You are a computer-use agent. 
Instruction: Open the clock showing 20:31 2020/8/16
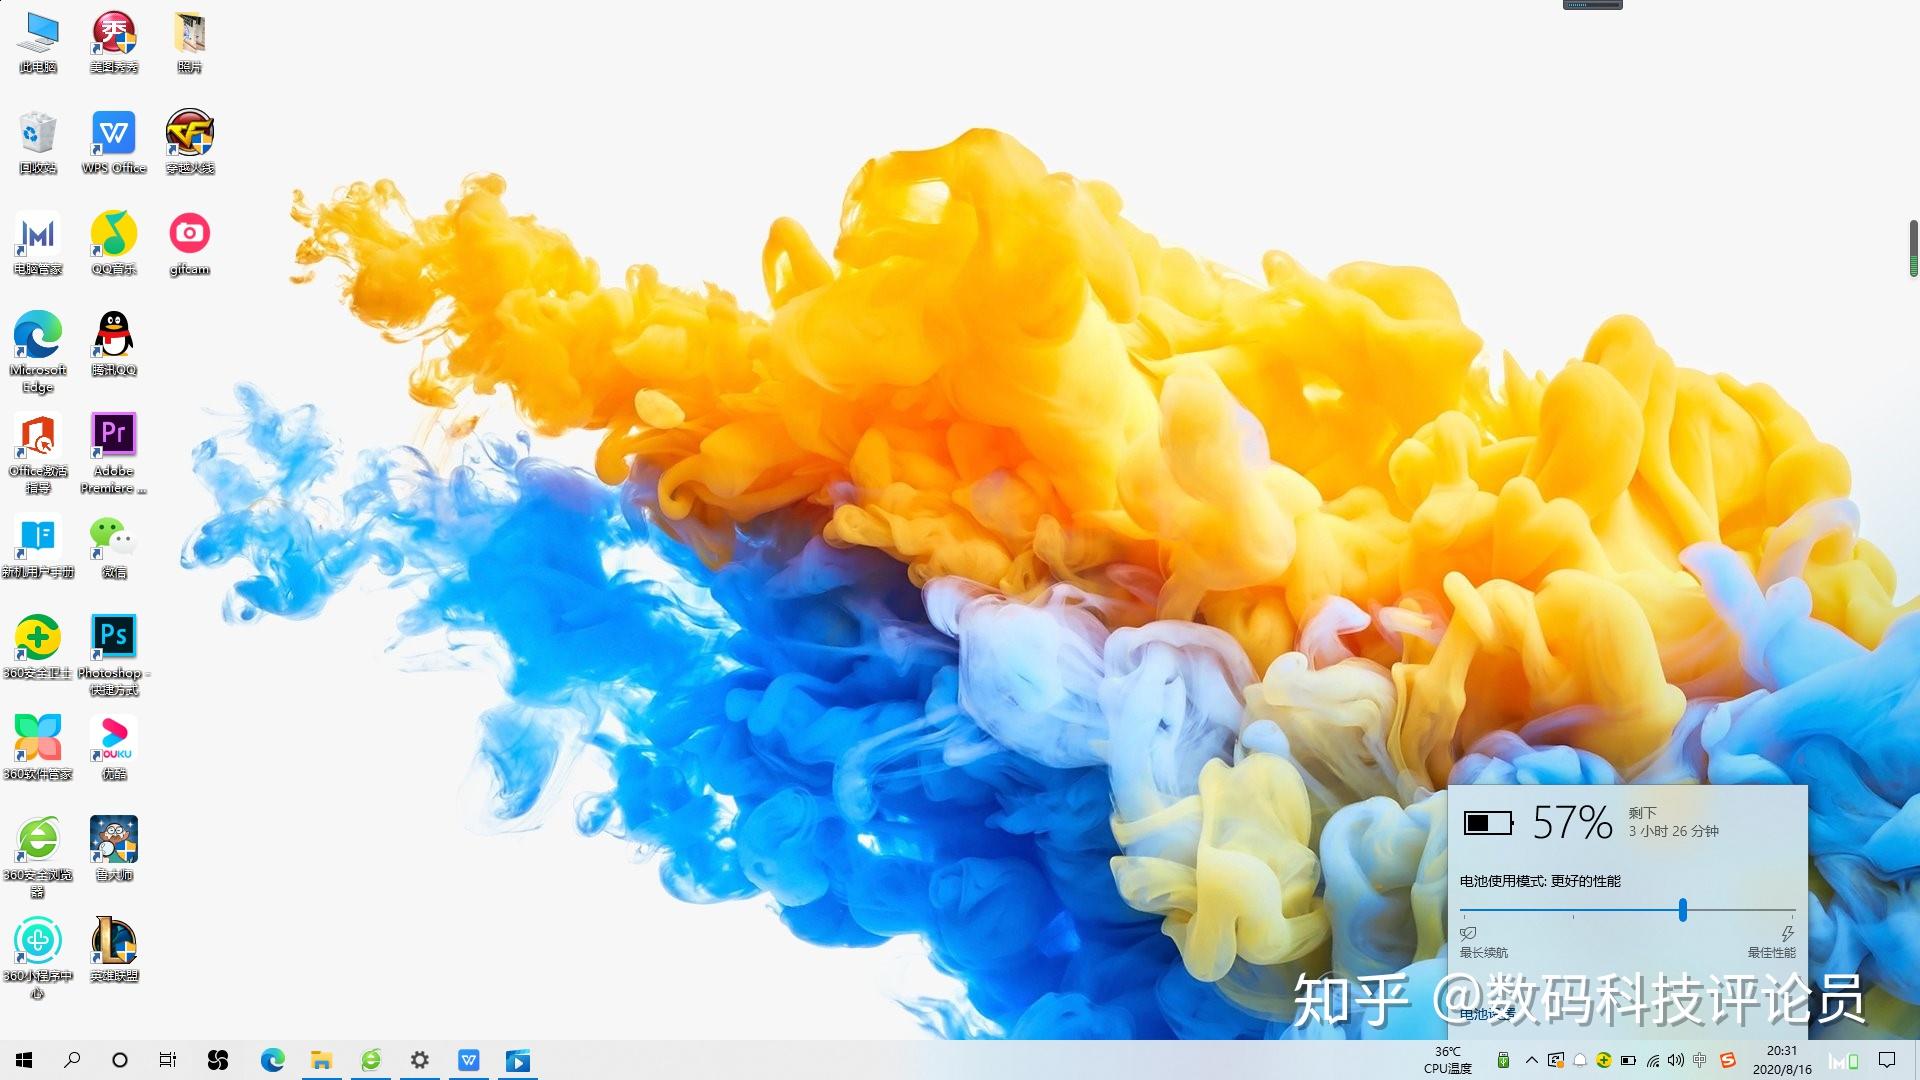pos(1782,1060)
